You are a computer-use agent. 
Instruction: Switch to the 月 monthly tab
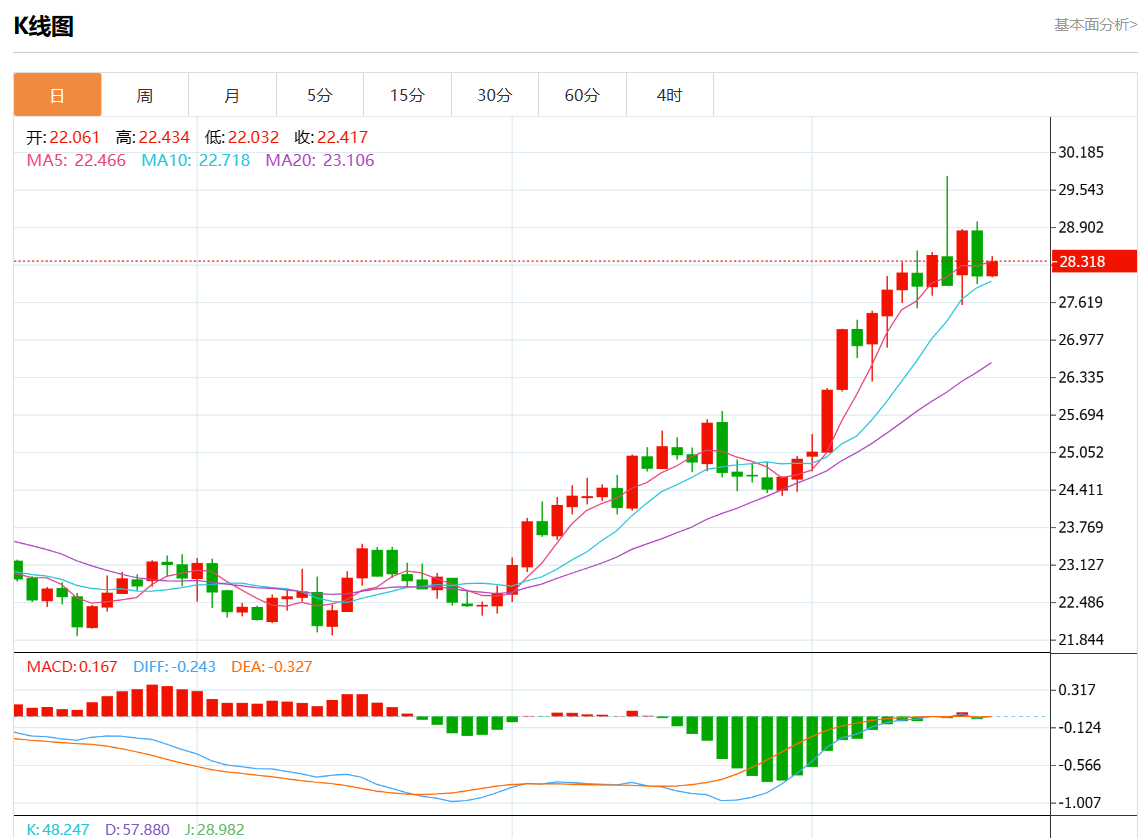tap(232, 95)
